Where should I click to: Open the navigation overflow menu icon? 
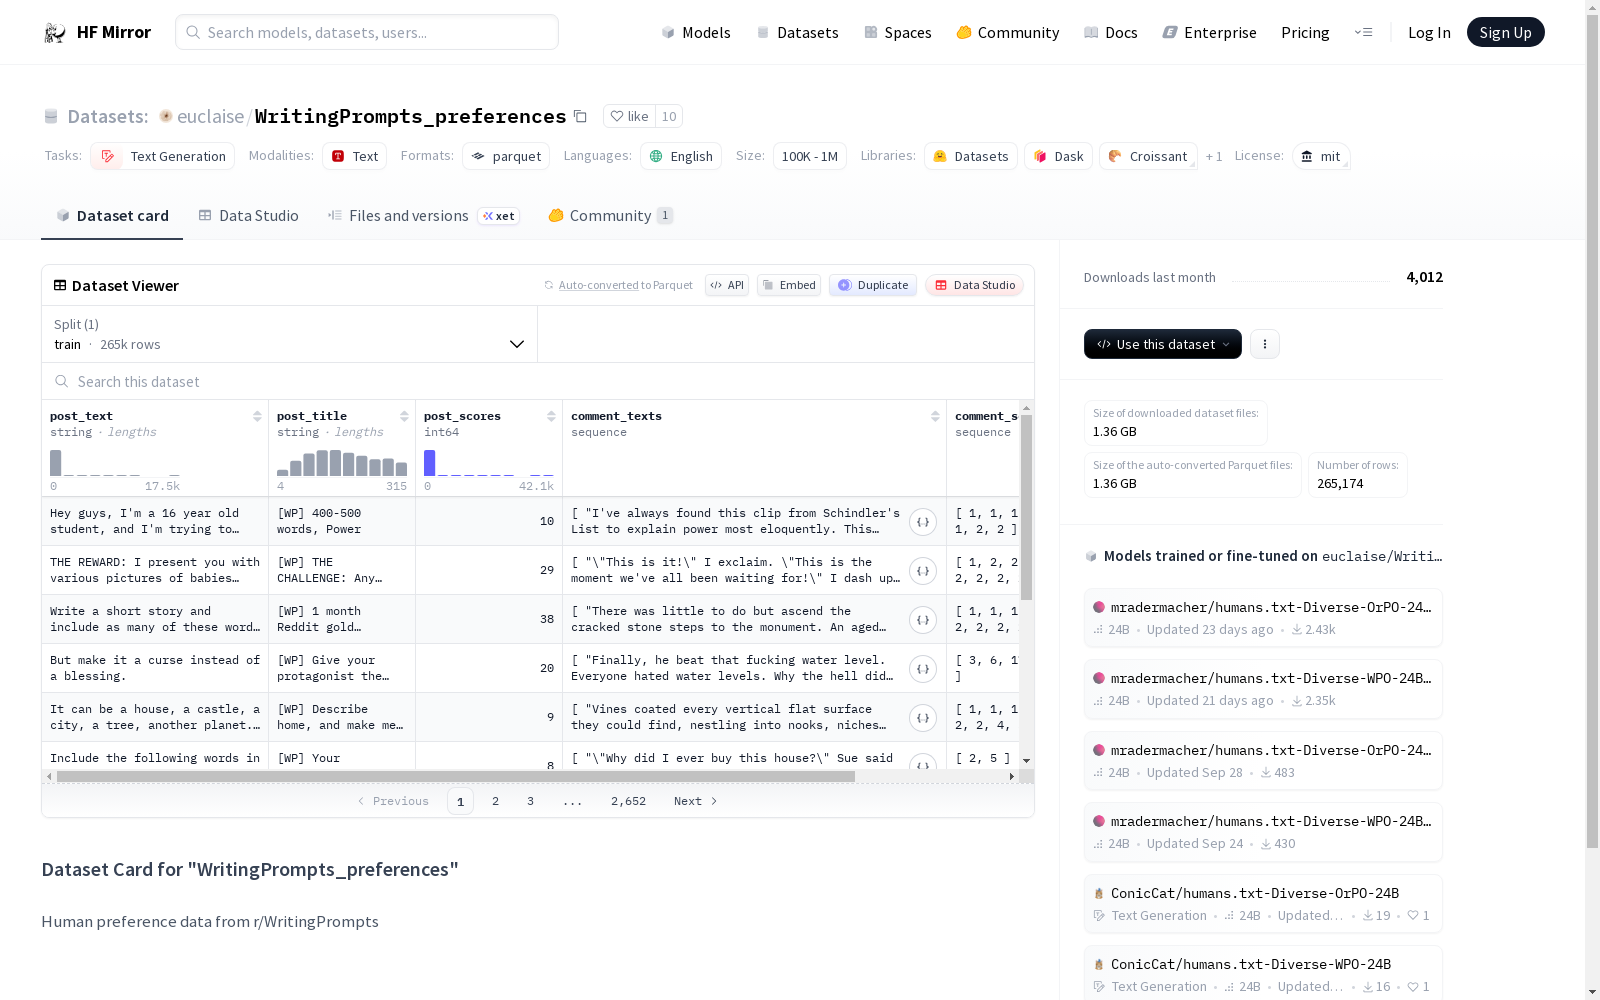(1363, 32)
